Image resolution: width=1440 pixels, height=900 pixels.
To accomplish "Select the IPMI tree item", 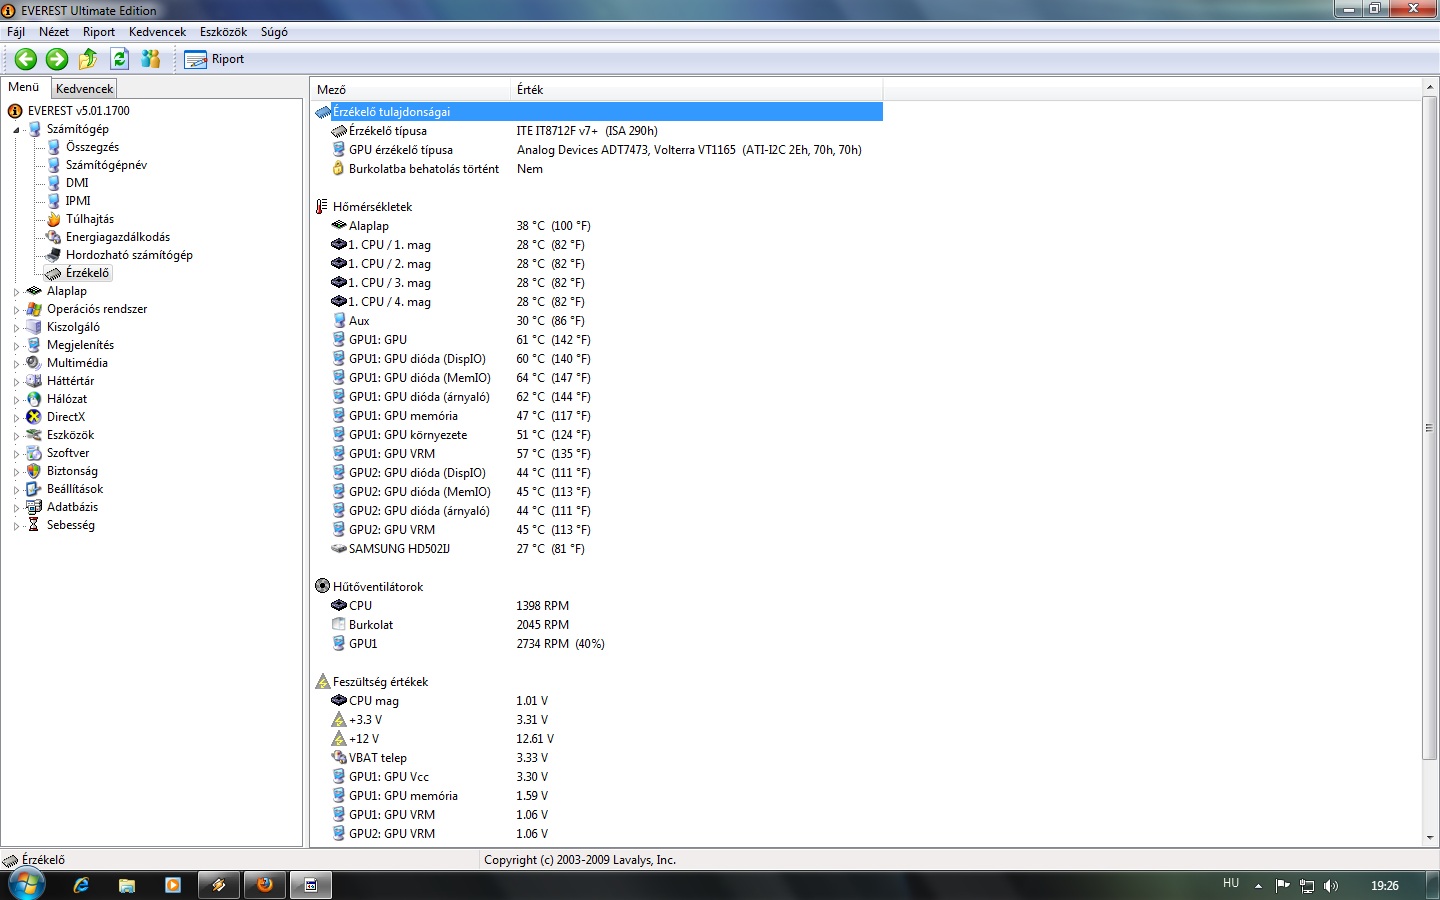I will [x=78, y=201].
